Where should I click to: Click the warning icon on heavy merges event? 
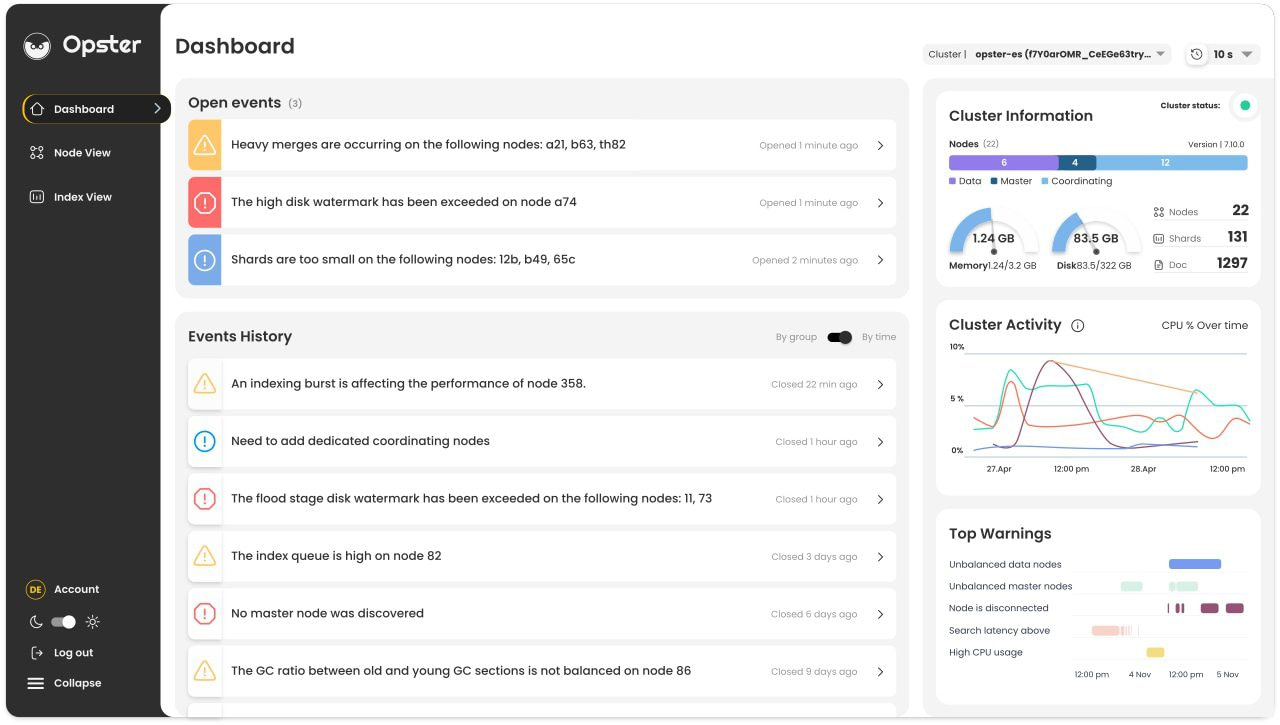(205, 145)
